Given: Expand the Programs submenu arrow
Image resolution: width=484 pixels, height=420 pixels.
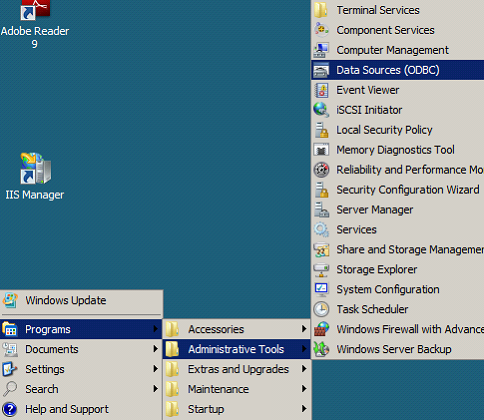Looking at the screenshot, I should pos(155,329).
